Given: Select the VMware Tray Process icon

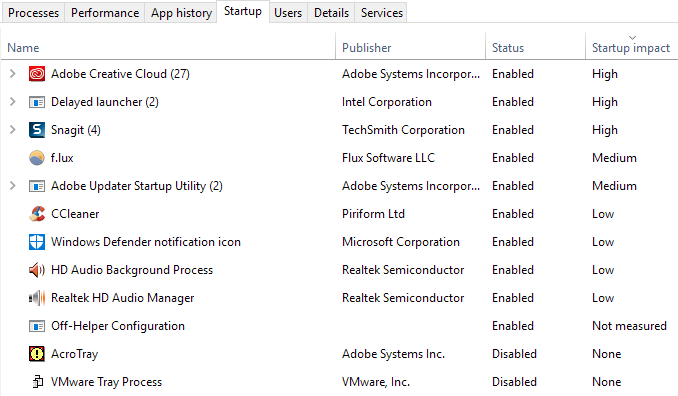Looking at the screenshot, I should pos(38,382).
